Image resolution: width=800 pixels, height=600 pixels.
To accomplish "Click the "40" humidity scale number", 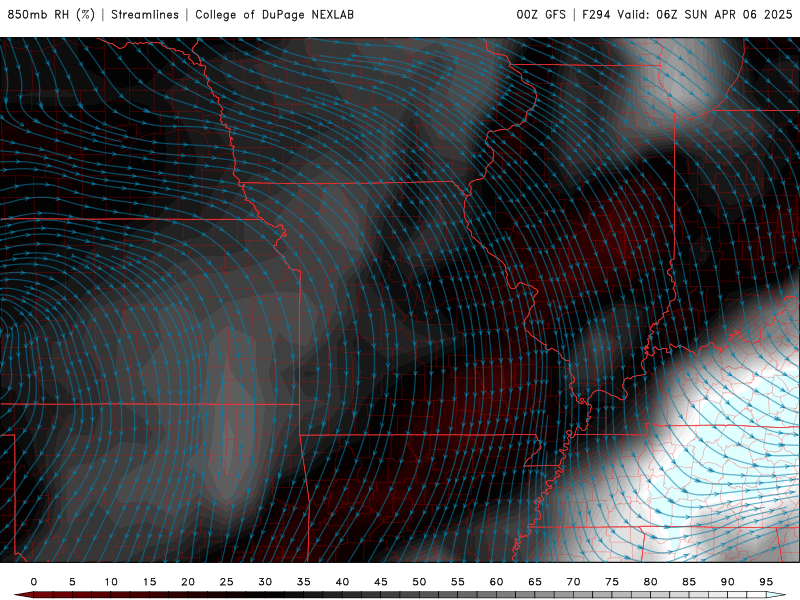I will [342, 582].
